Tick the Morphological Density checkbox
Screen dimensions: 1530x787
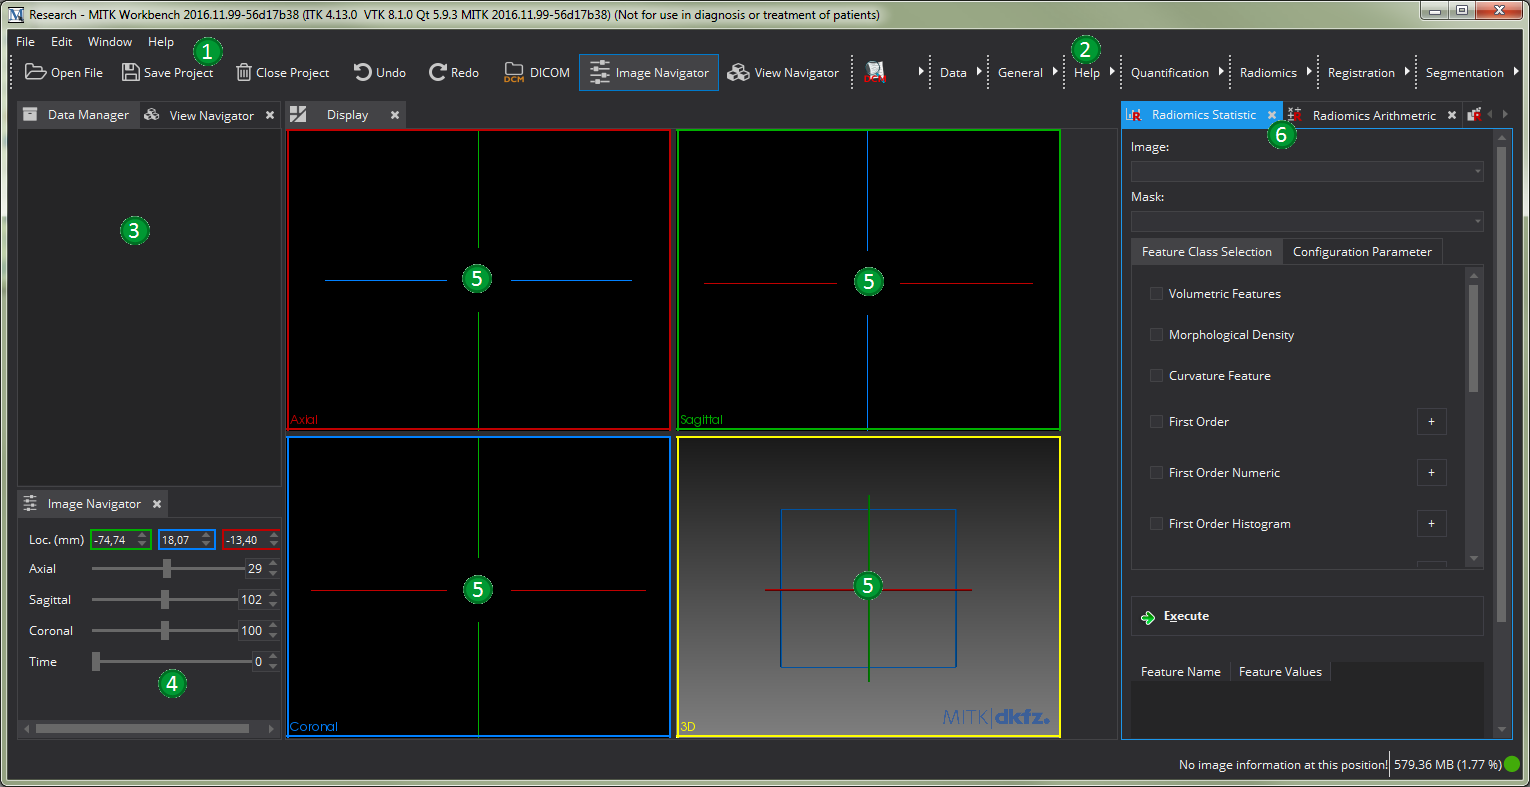tap(1156, 335)
